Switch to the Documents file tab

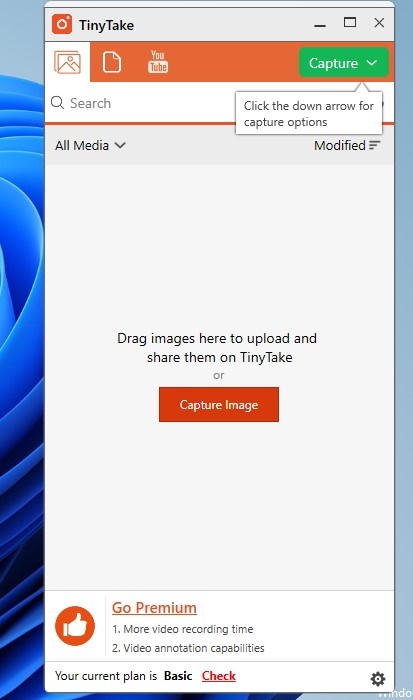[x=112, y=62]
